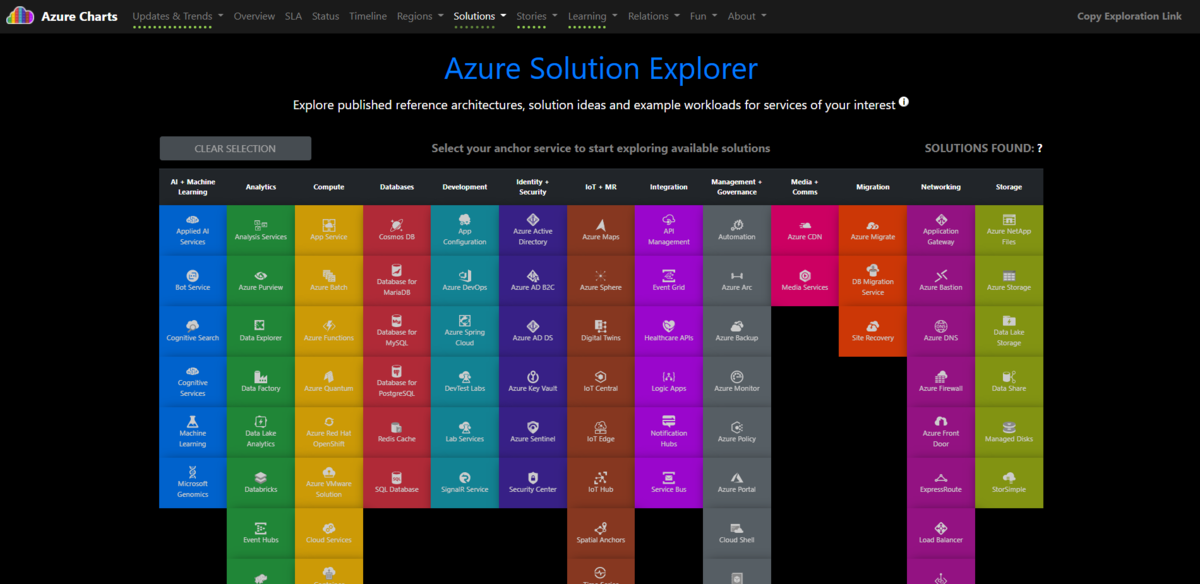This screenshot has height=584, width=1200.
Task: Click the Networking column header
Action: pyautogui.click(x=941, y=187)
